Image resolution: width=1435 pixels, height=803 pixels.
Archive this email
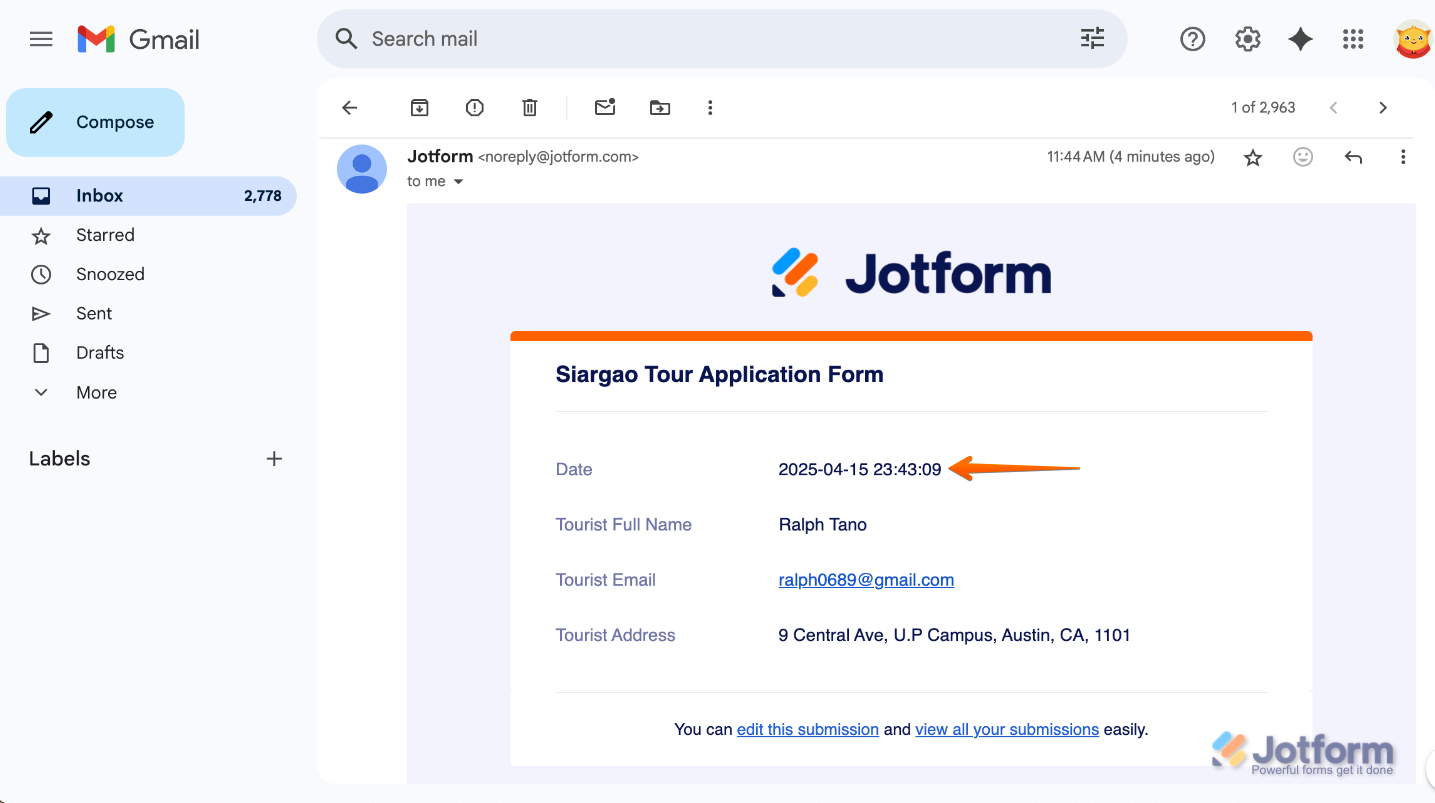tap(420, 108)
